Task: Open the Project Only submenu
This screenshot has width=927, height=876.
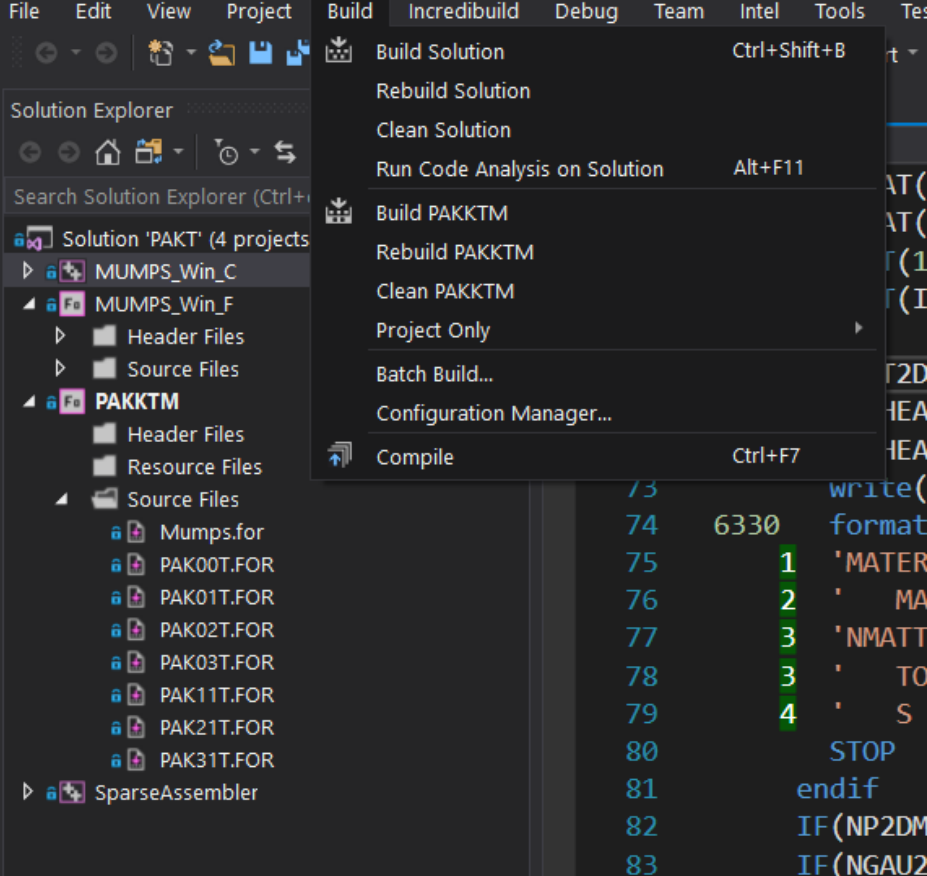Action: click(x=597, y=330)
